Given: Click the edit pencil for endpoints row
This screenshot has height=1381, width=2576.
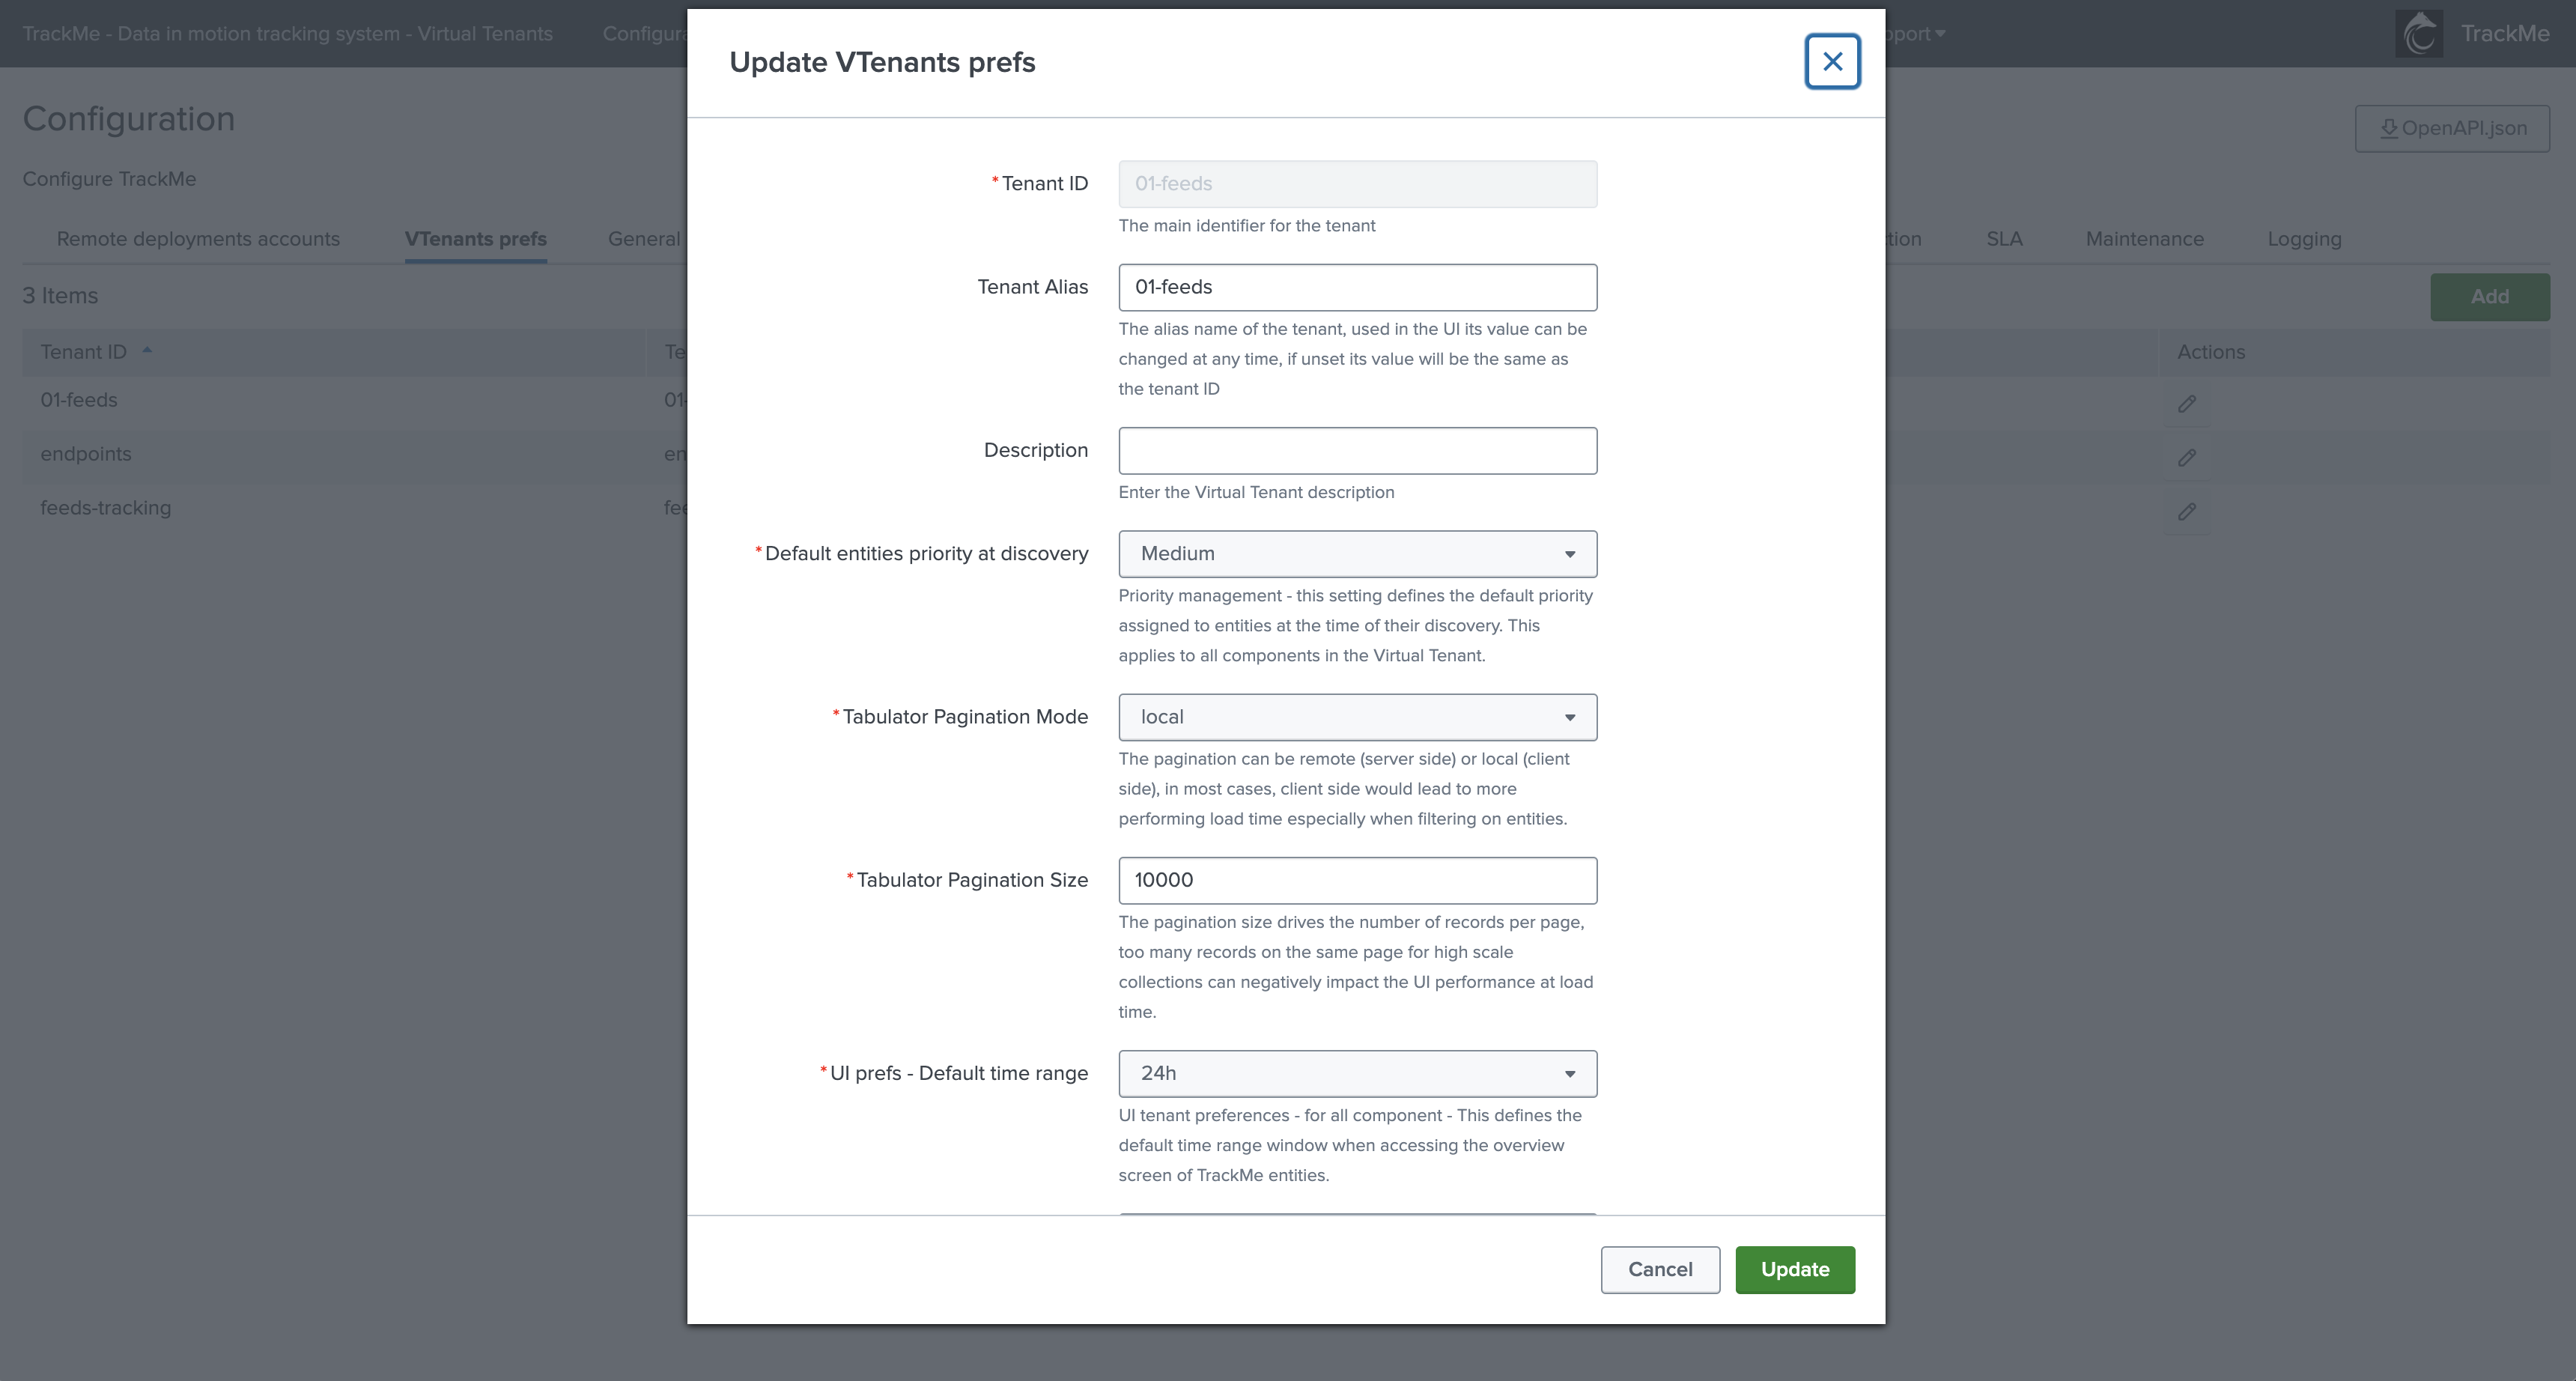Looking at the screenshot, I should [x=2187, y=458].
